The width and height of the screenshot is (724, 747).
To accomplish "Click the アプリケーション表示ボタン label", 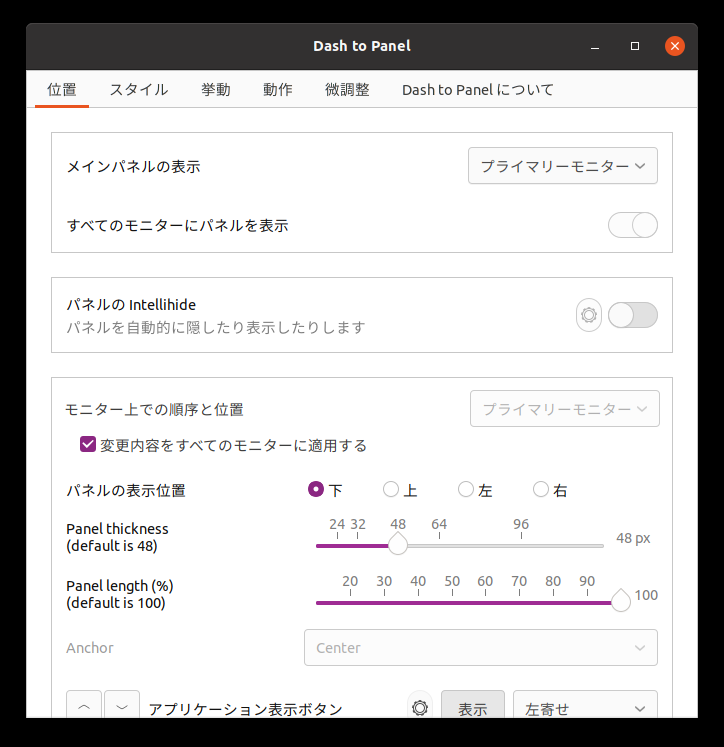I will tap(245, 709).
